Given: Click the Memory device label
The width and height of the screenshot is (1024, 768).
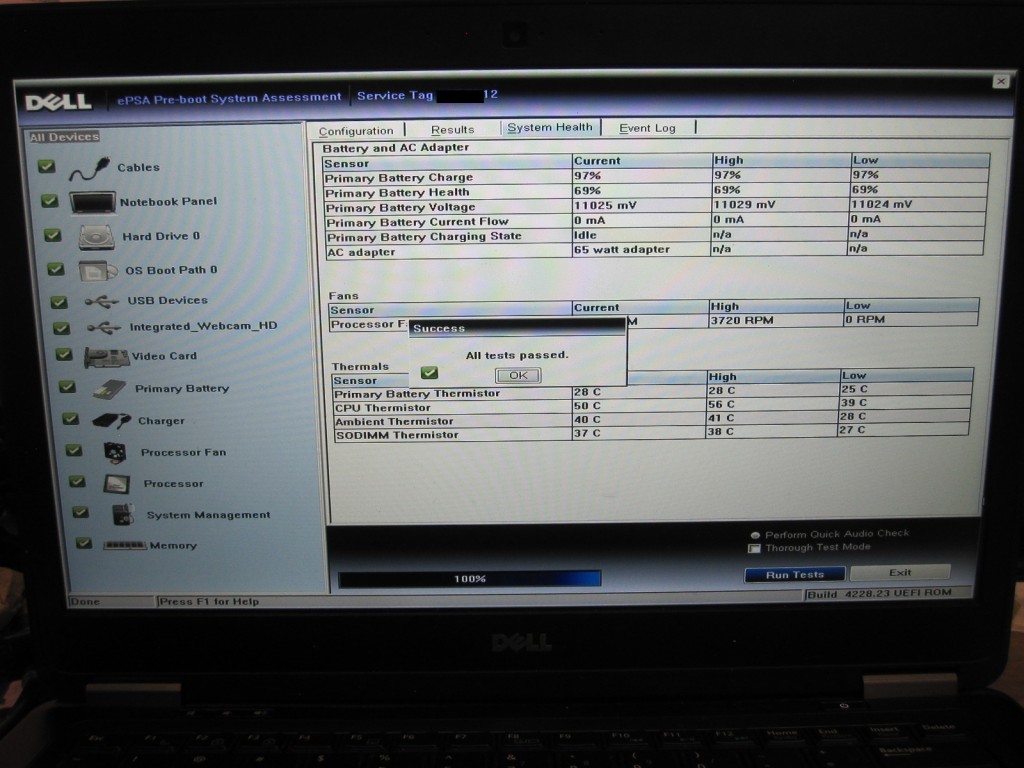Looking at the screenshot, I should coord(173,545).
